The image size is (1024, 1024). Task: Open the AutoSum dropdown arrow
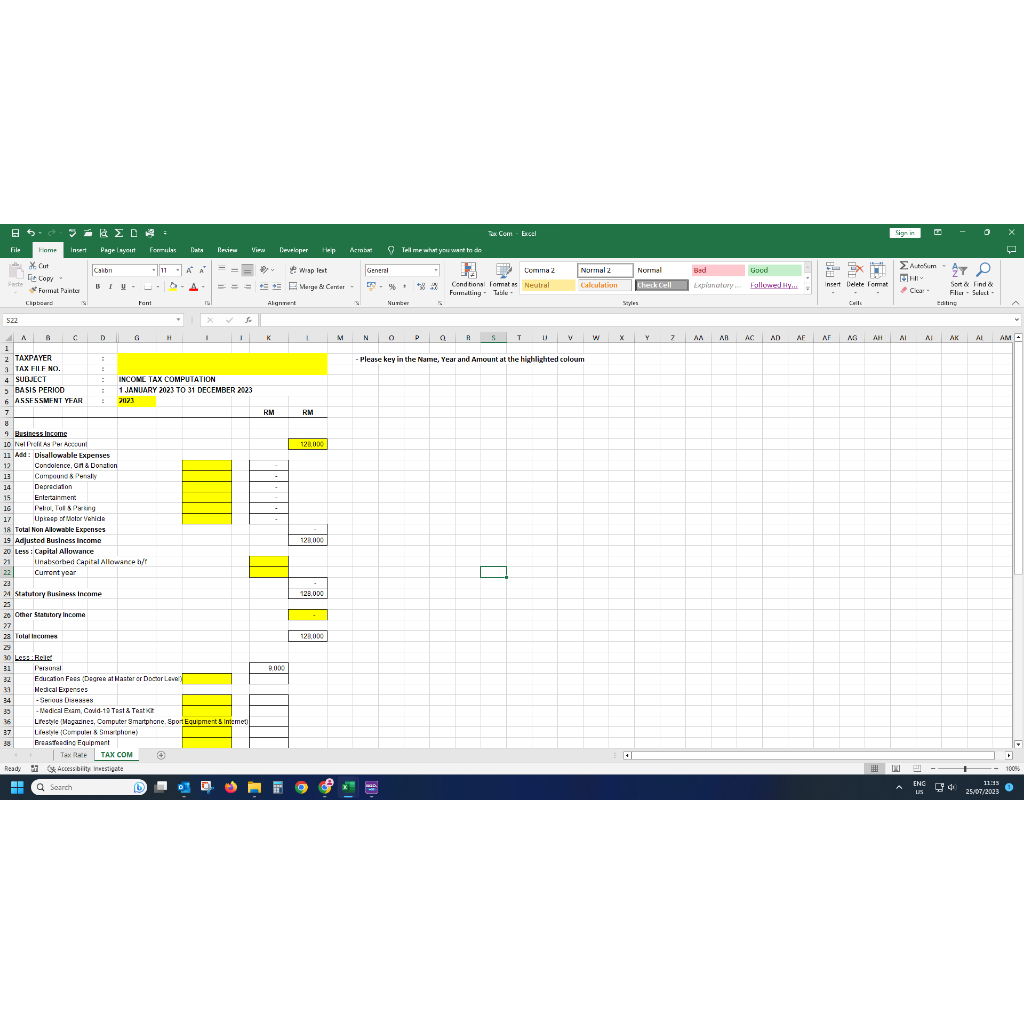coord(944,266)
